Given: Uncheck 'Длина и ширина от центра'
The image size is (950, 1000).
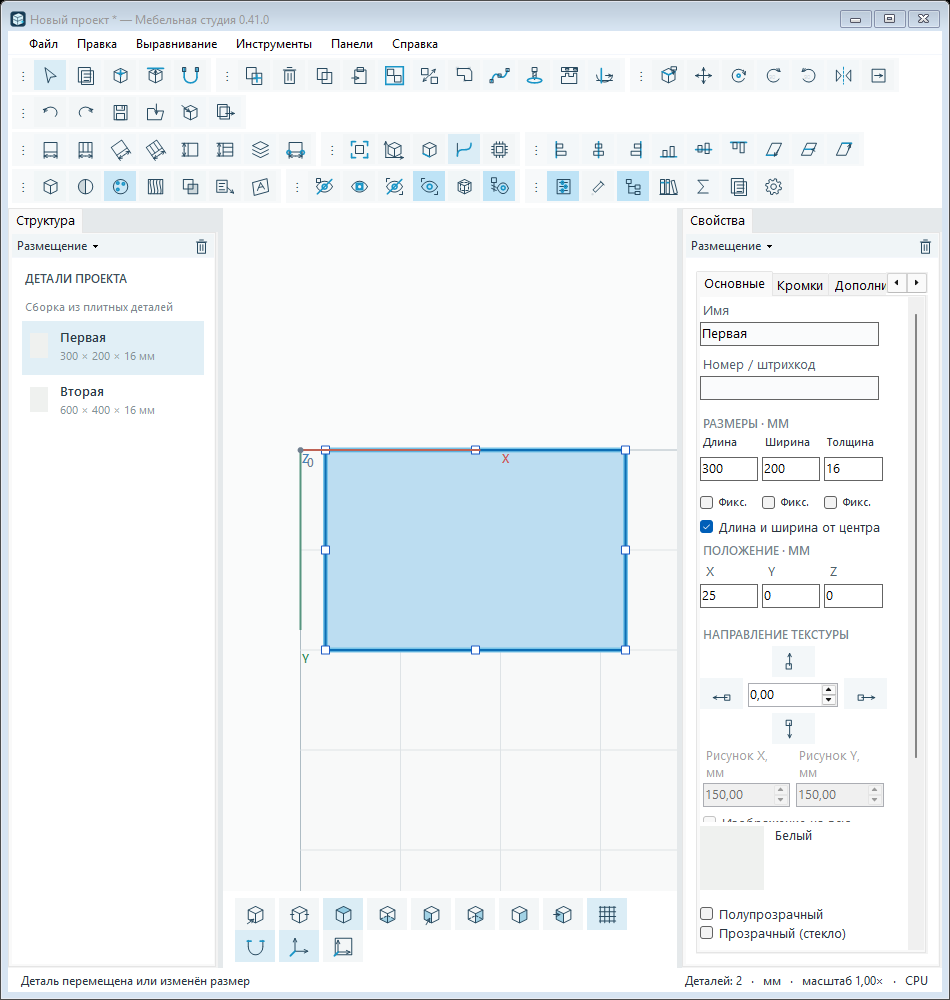Looking at the screenshot, I should click(706, 527).
